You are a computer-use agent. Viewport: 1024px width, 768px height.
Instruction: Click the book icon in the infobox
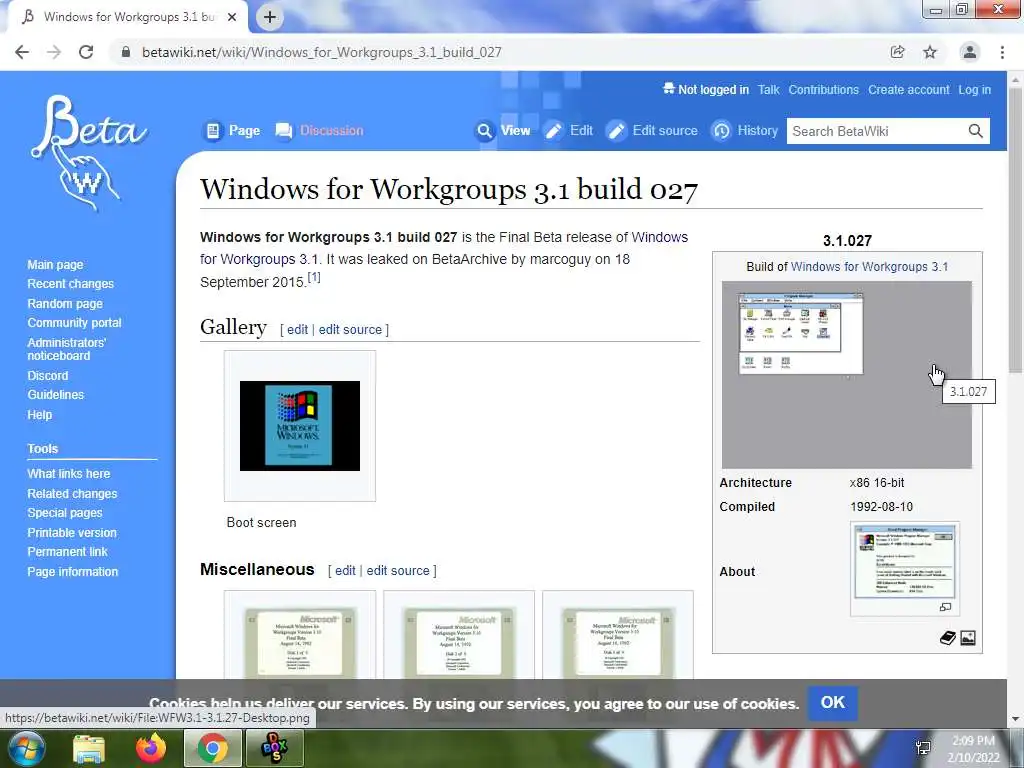coord(948,637)
